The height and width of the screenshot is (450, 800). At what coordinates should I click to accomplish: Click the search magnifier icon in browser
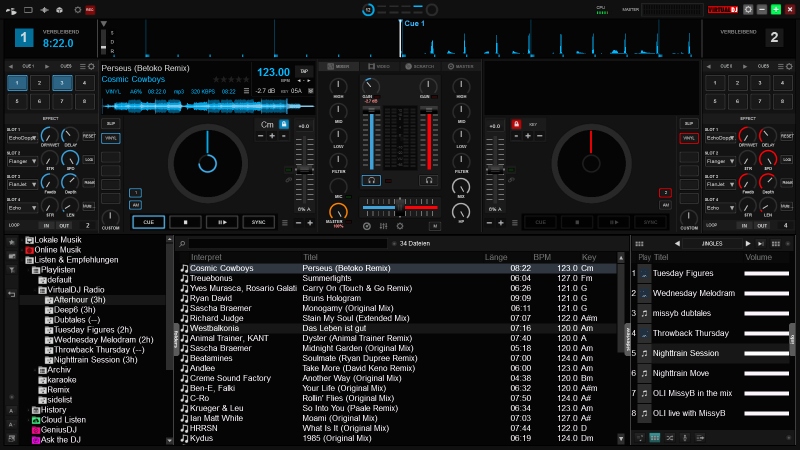click(182, 244)
